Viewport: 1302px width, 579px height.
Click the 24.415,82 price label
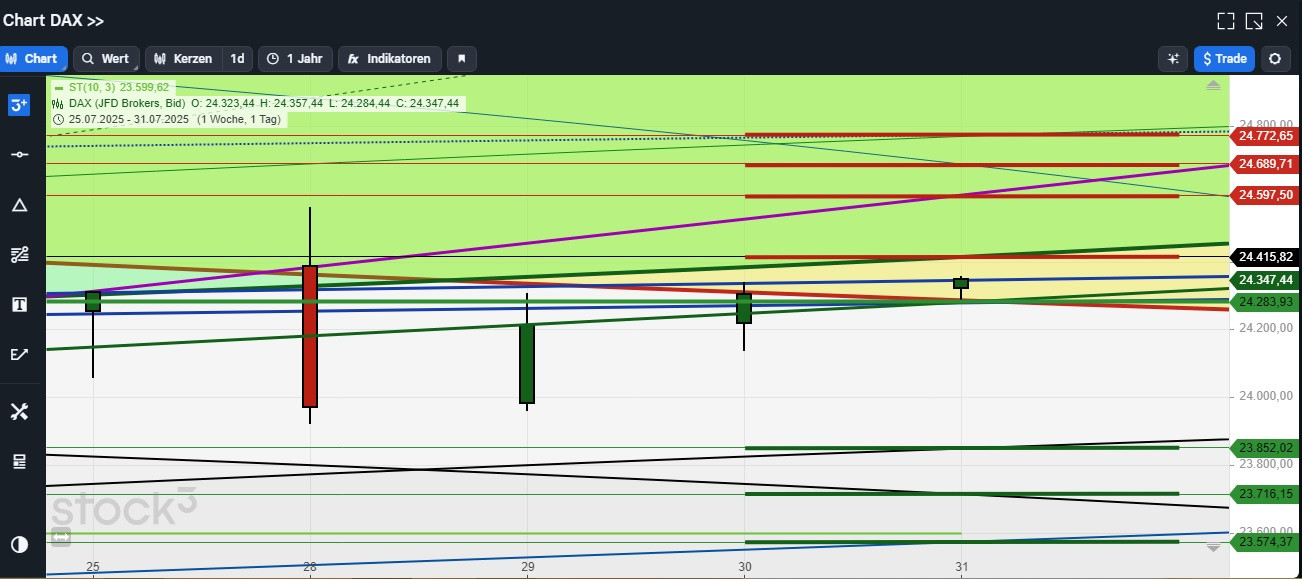1265,257
